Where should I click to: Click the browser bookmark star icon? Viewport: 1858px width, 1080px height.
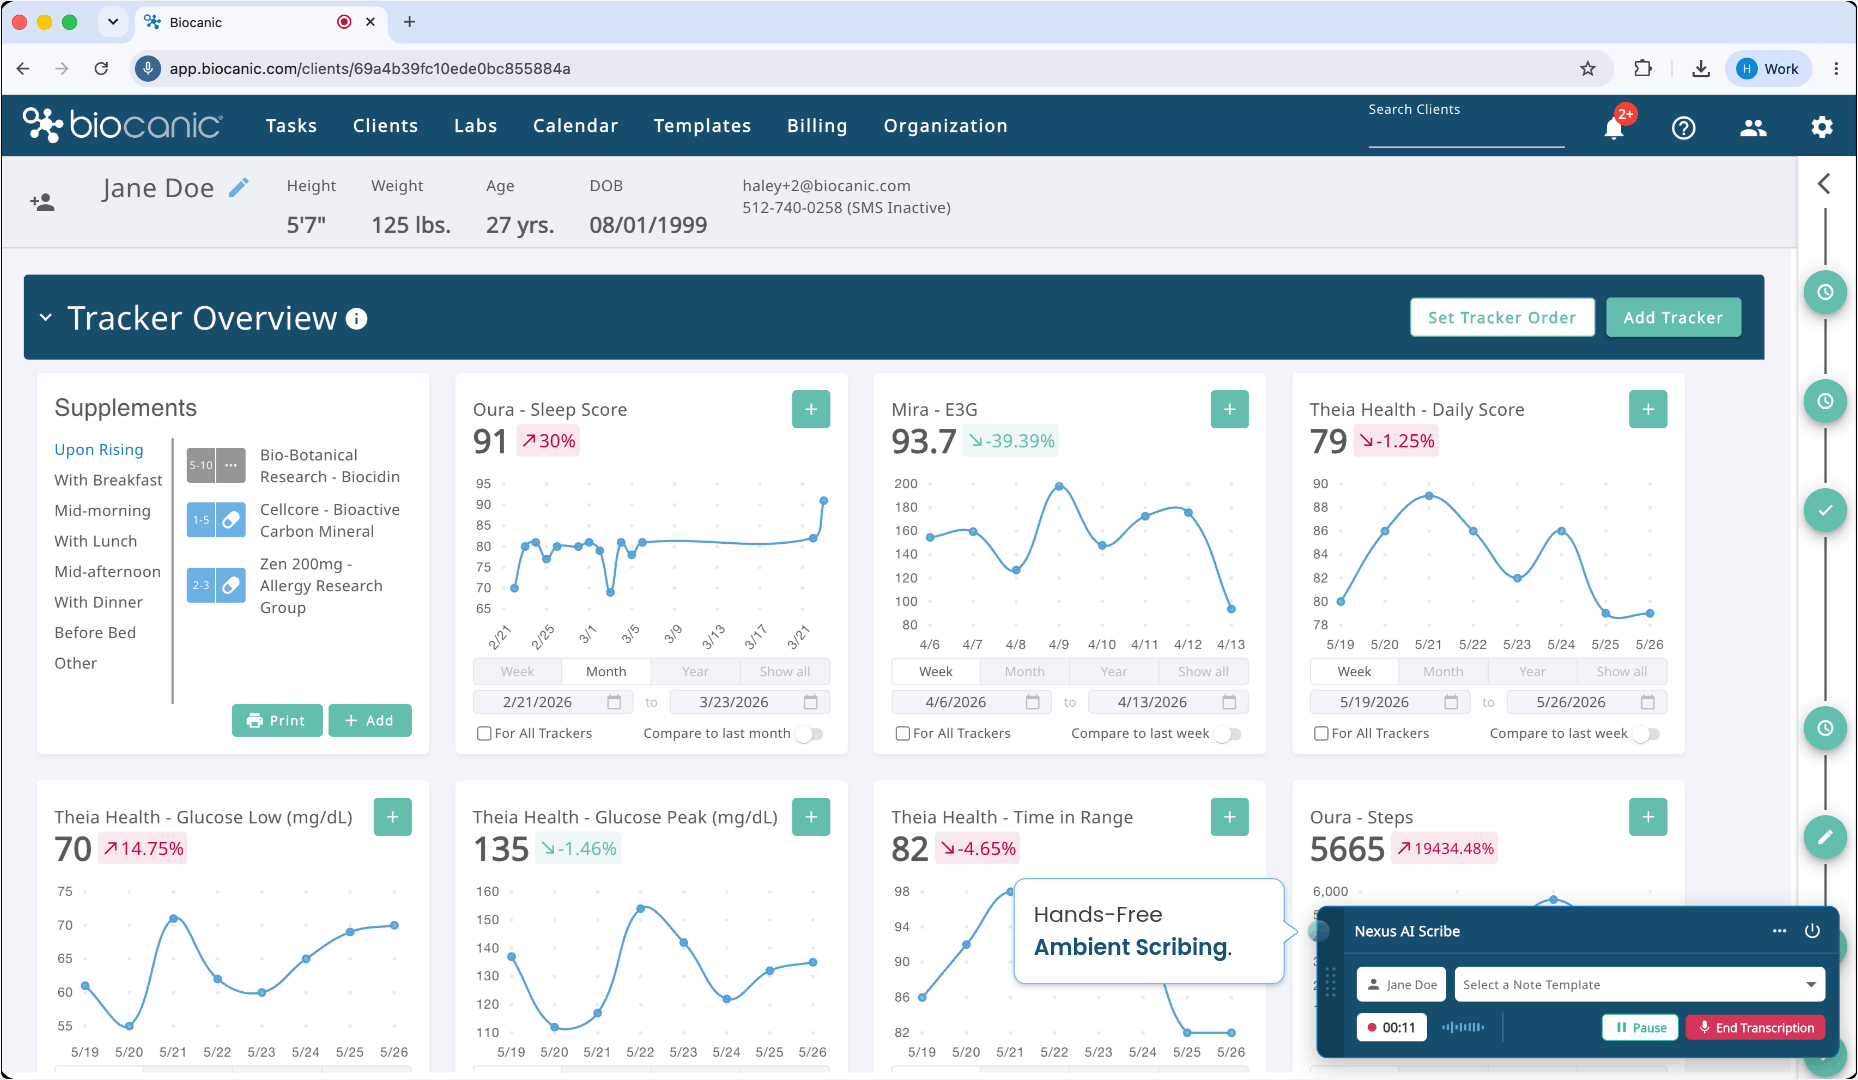pyautogui.click(x=1588, y=69)
